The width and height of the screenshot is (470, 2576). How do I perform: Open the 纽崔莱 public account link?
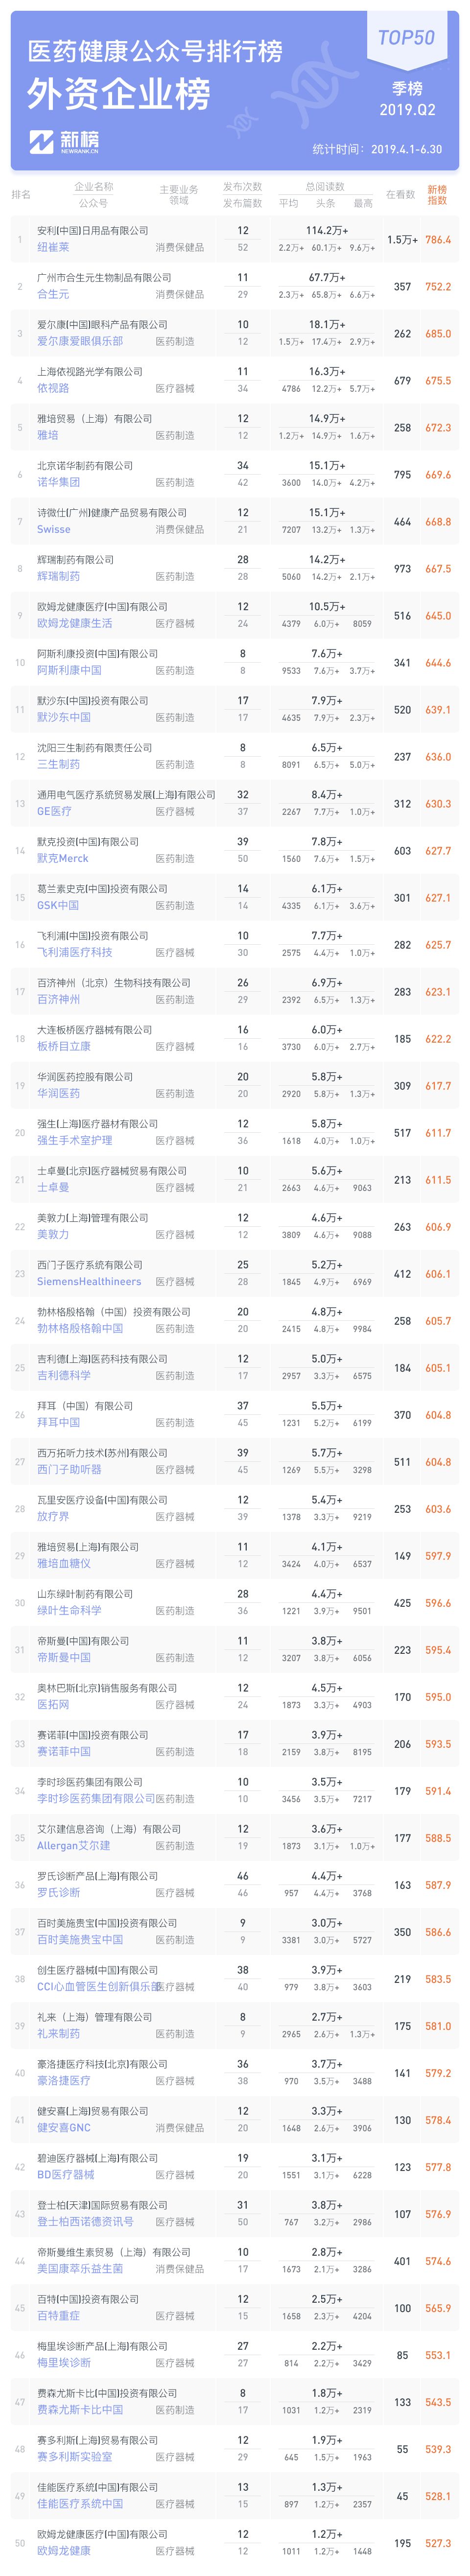(53, 247)
